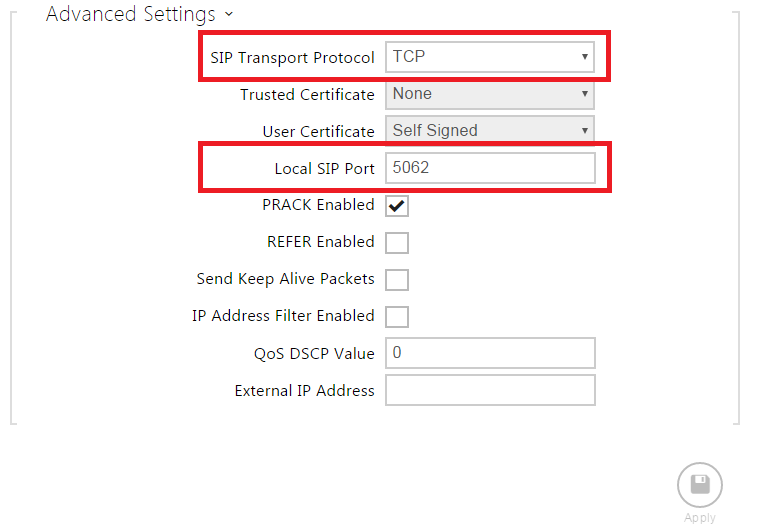The width and height of the screenshot is (779, 530).
Task: Click into the QoS DSCP Value field
Action: point(489,353)
